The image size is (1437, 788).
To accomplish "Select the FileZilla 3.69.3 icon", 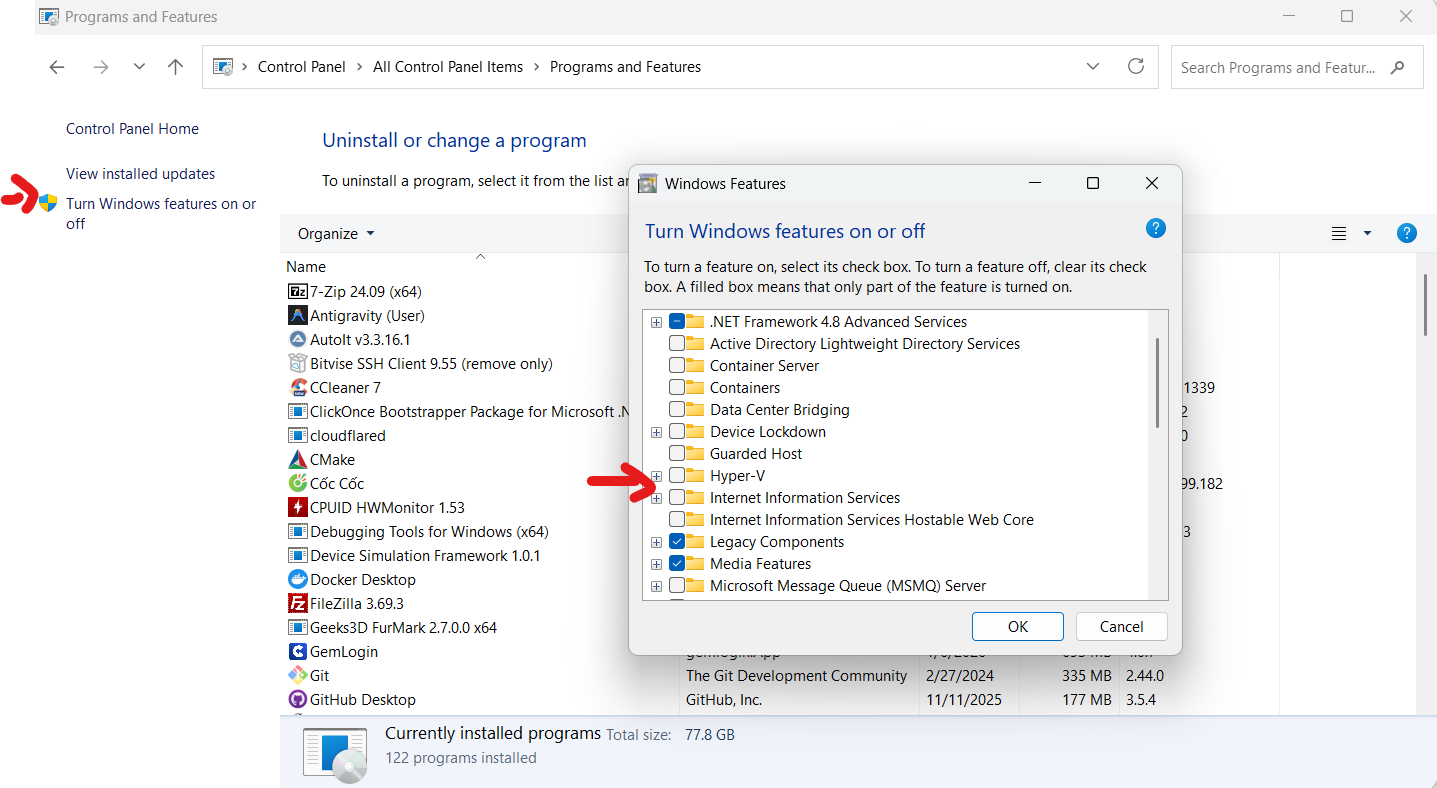I will 297,604.
